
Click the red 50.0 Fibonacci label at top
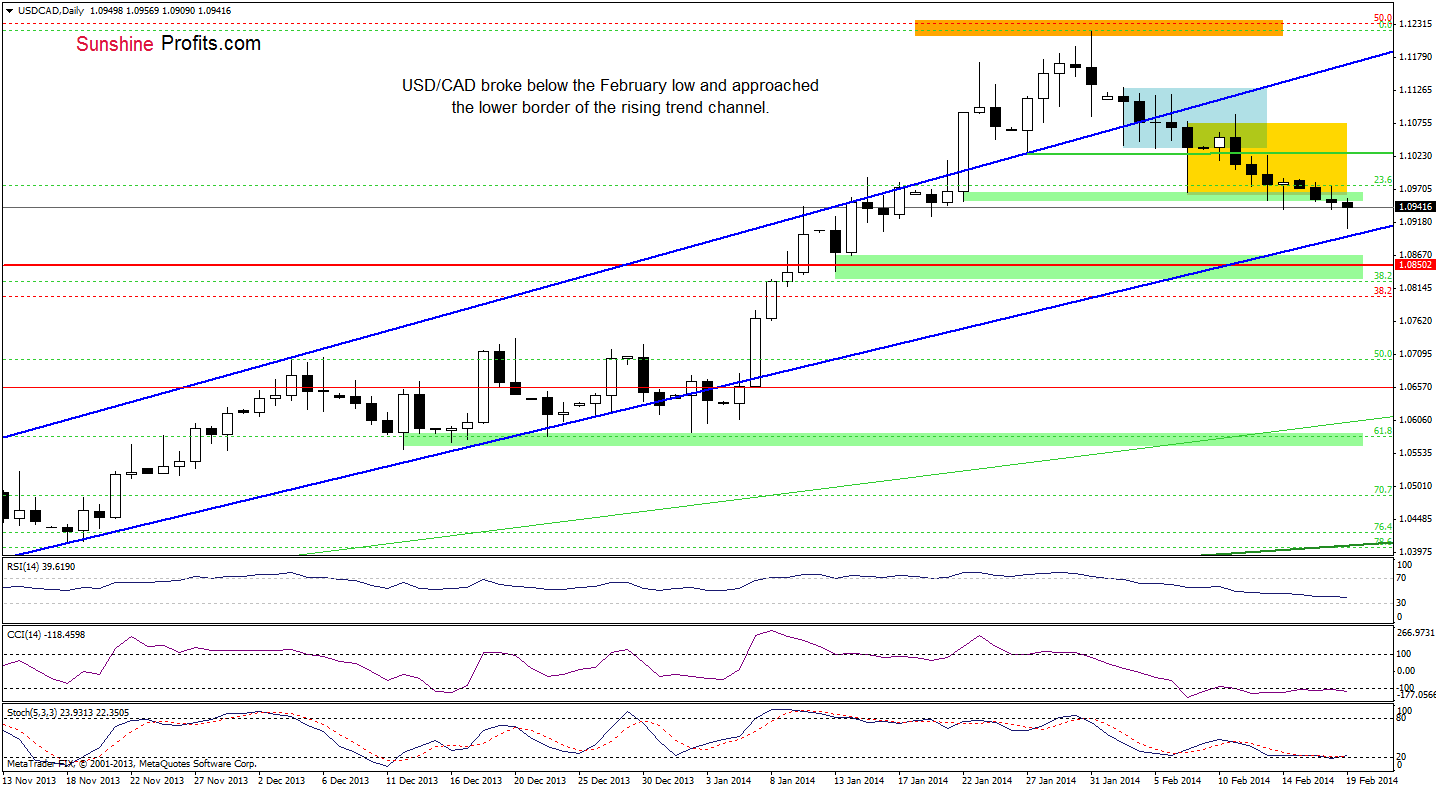(1383, 18)
